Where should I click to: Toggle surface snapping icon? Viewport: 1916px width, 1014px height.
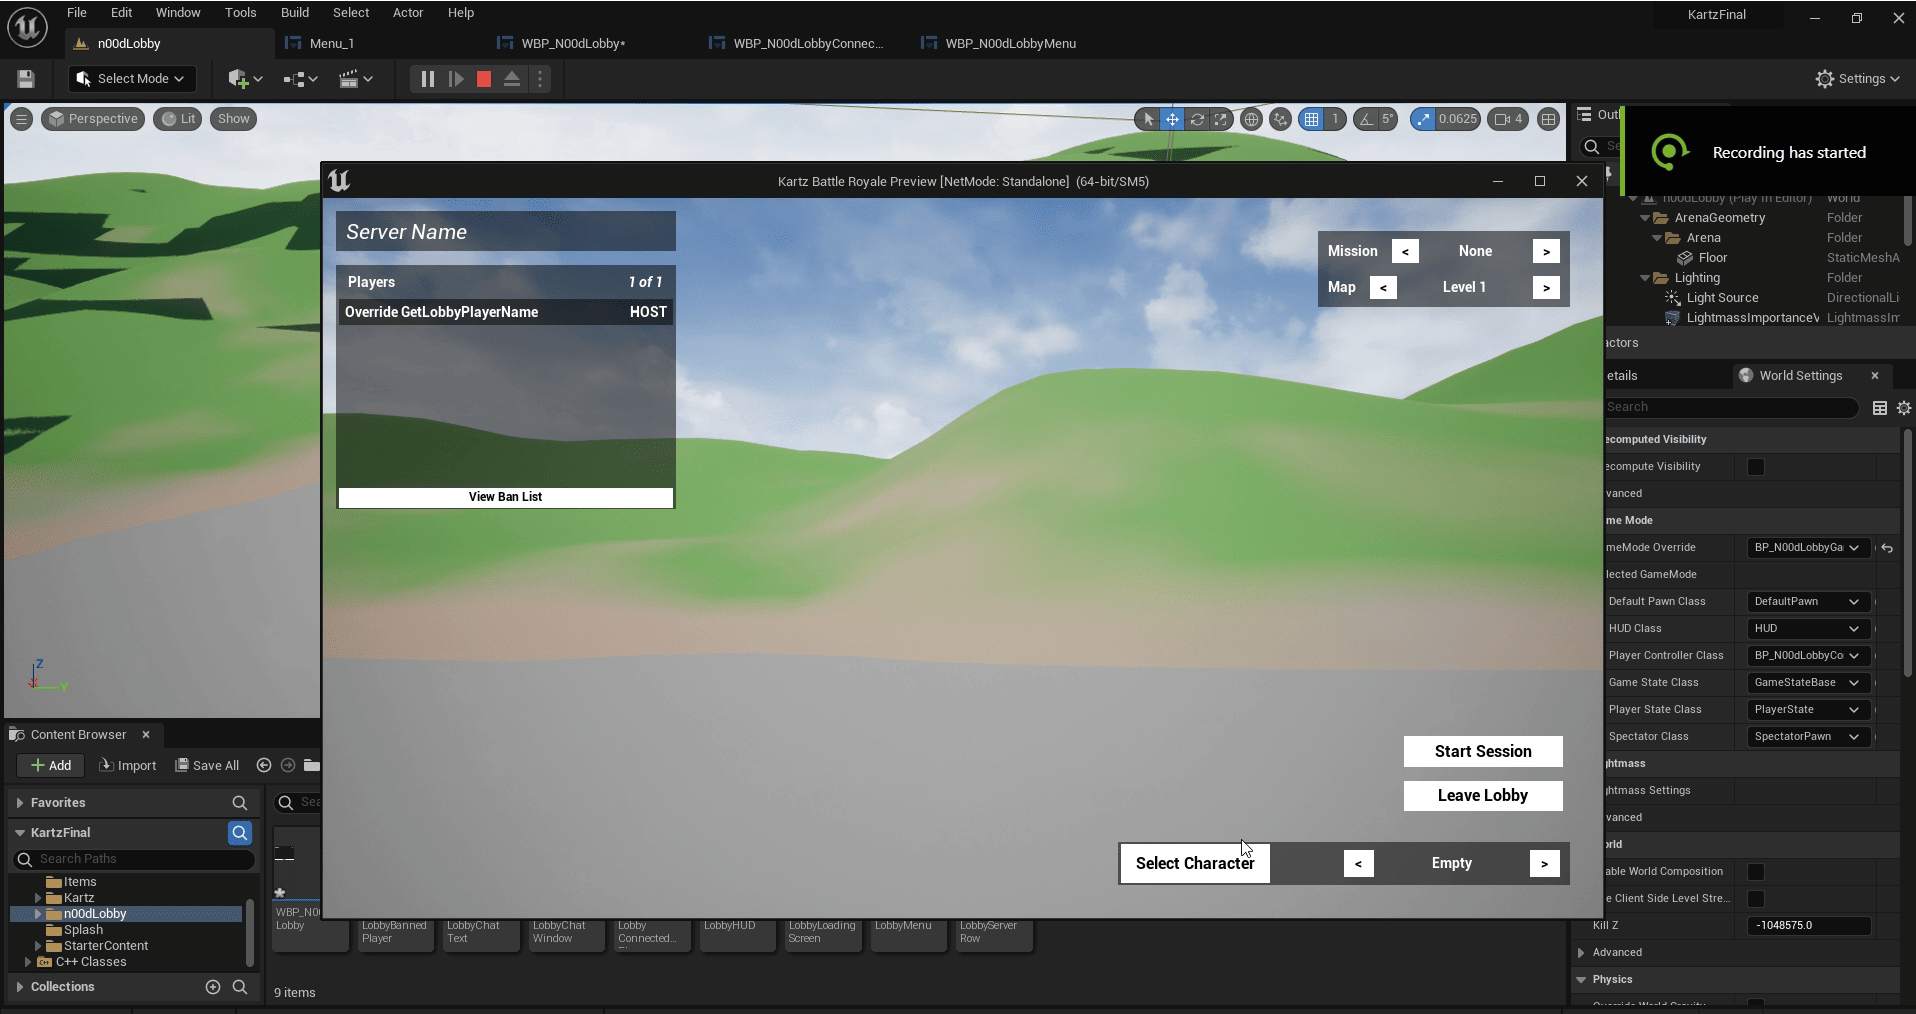(x=1280, y=119)
